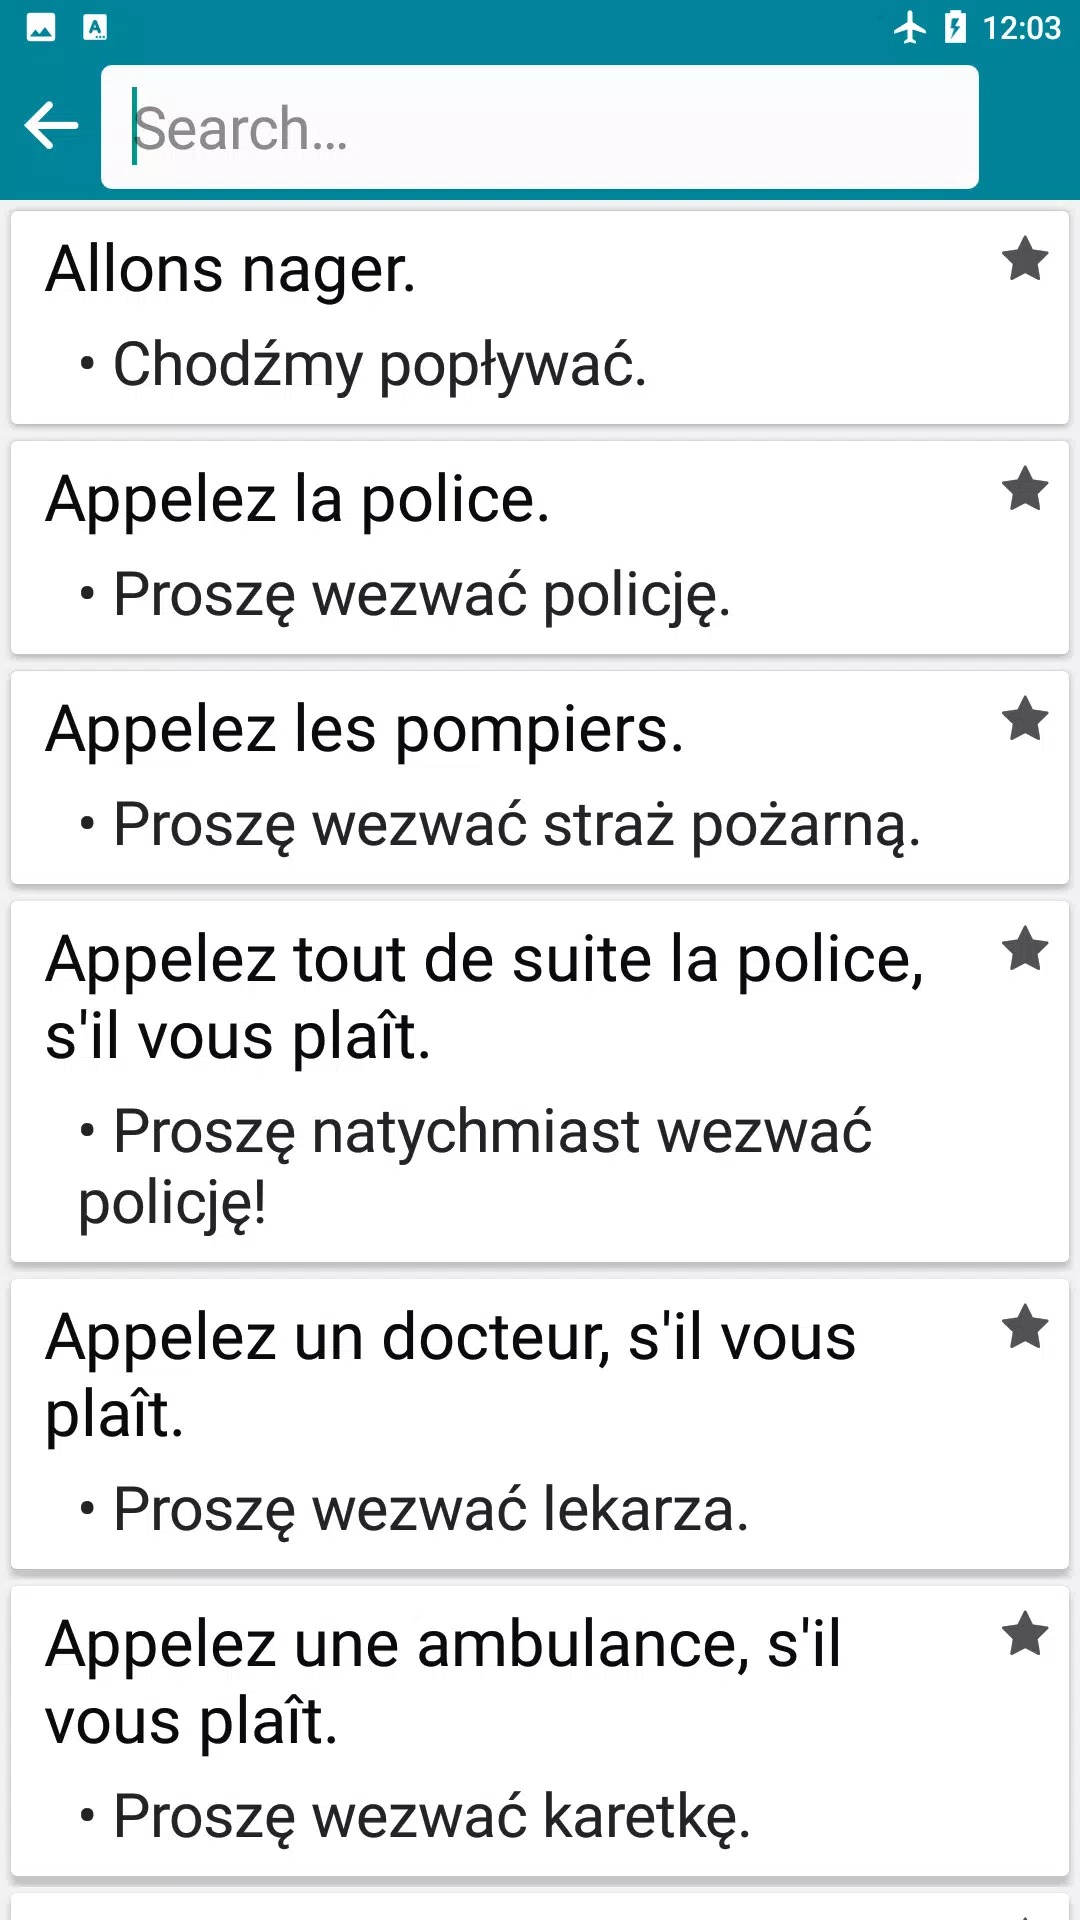Favorite the "Allons nager." phrase star
The height and width of the screenshot is (1920, 1080).
[x=1025, y=260]
